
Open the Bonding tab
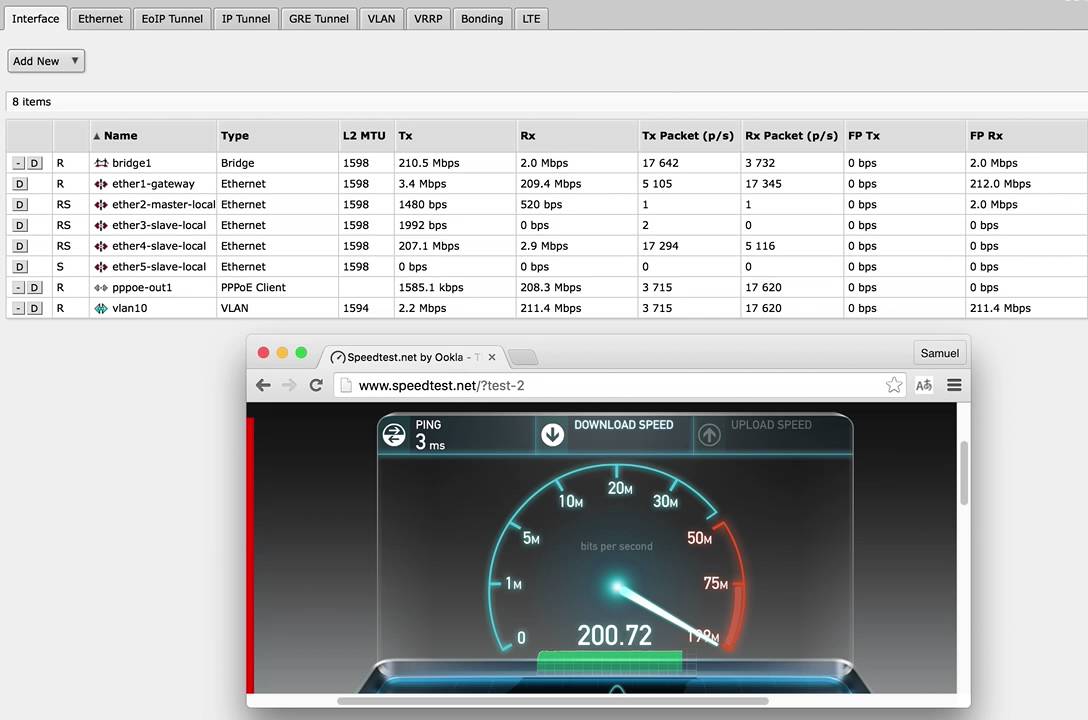[482, 19]
